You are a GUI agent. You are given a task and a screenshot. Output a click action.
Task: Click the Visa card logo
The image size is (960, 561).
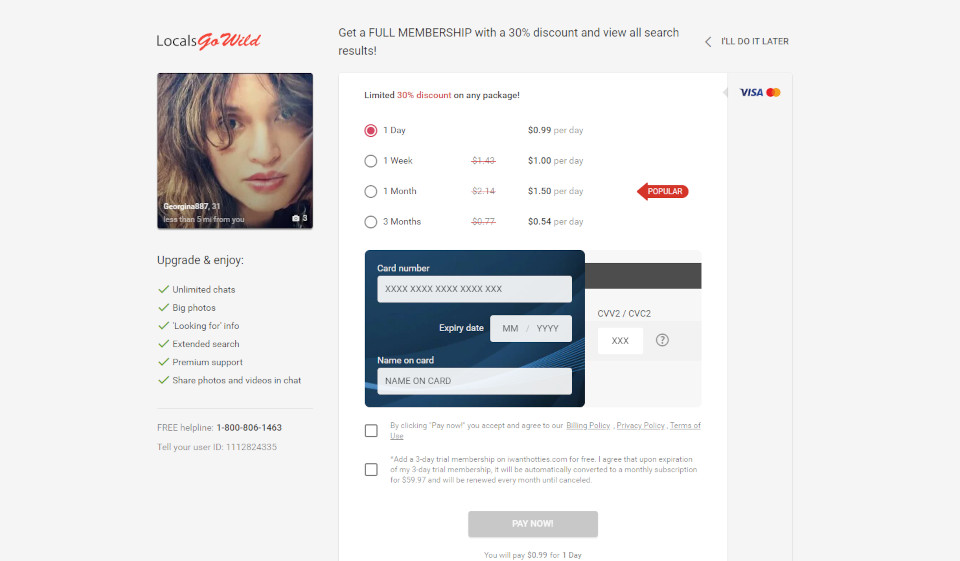point(751,92)
